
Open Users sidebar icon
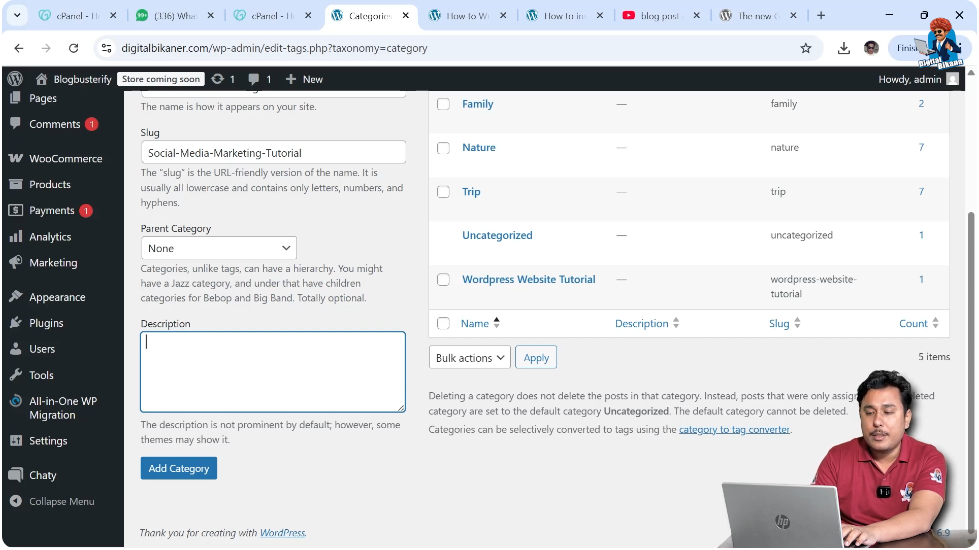16,349
